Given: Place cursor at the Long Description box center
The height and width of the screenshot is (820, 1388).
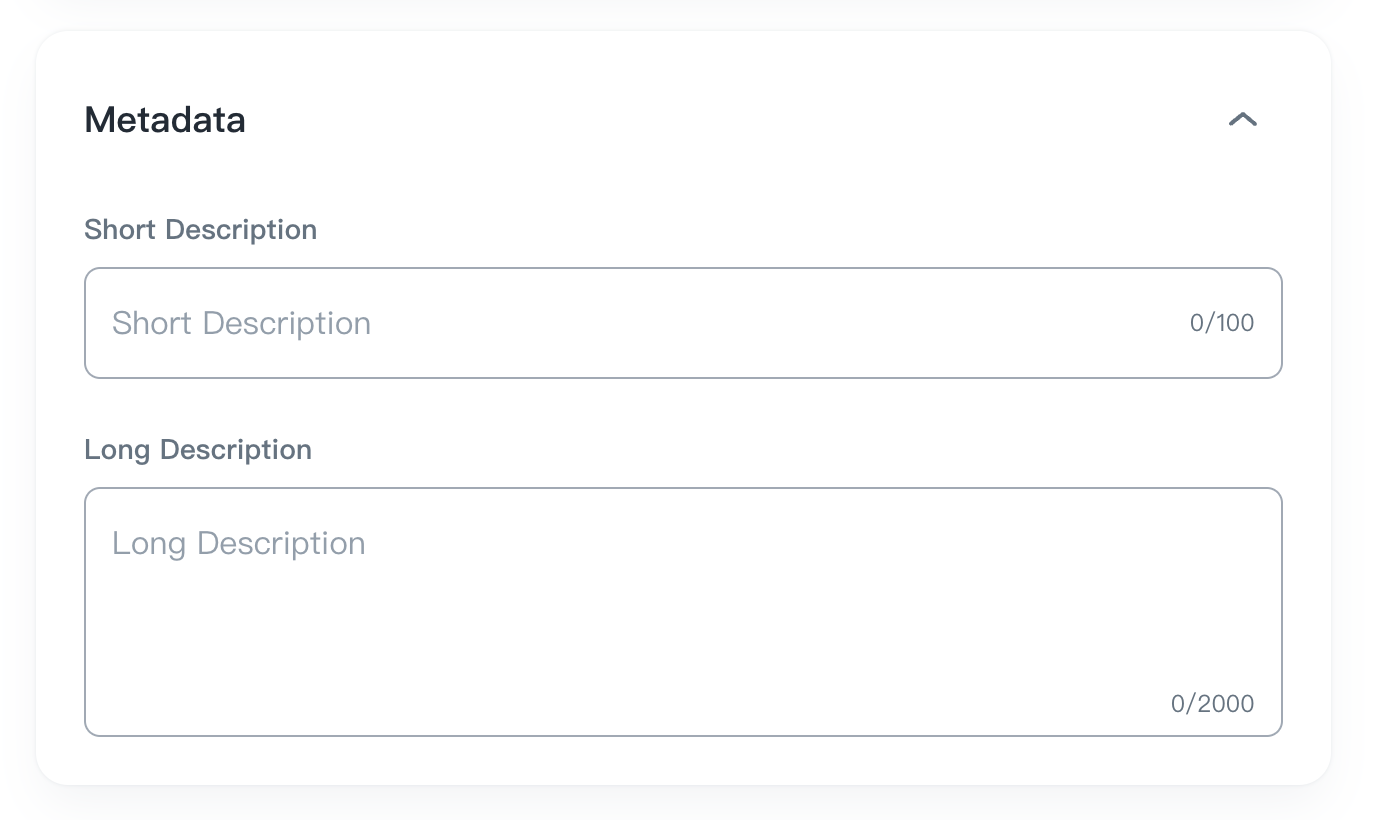Looking at the screenshot, I should [683, 612].
